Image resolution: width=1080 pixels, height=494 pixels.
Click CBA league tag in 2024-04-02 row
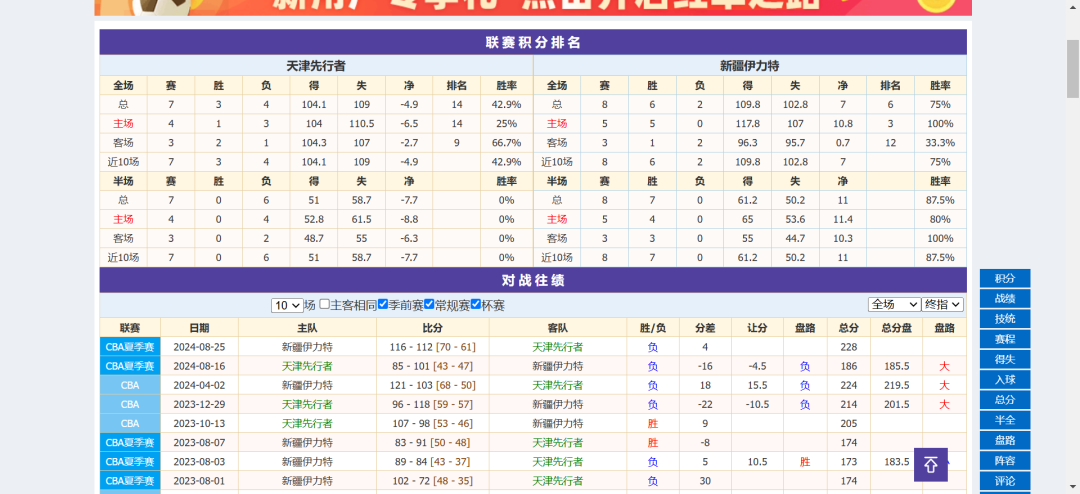[130, 385]
